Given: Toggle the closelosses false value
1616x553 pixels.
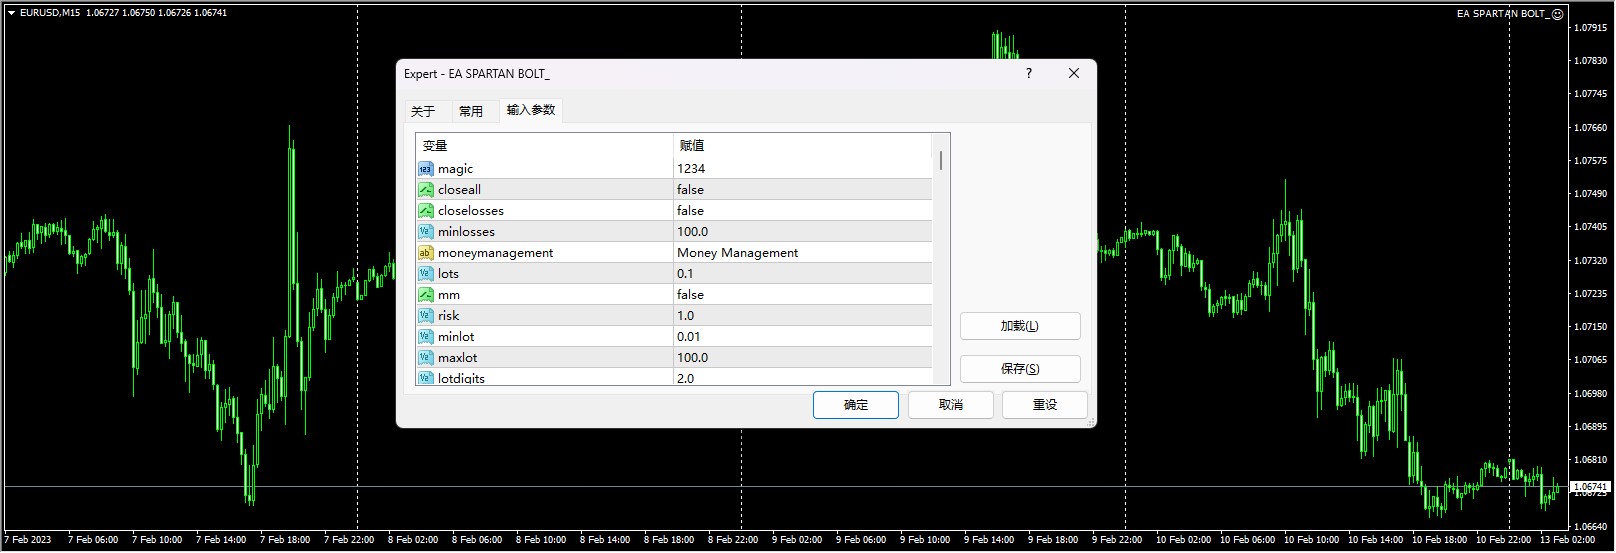Looking at the screenshot, I should point(690,211).
